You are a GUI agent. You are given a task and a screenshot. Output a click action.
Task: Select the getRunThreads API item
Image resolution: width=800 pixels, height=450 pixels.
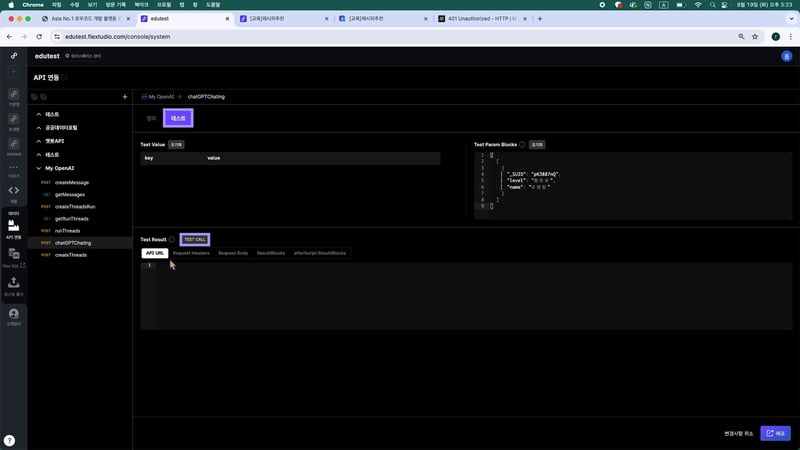[x=74, y=218]
